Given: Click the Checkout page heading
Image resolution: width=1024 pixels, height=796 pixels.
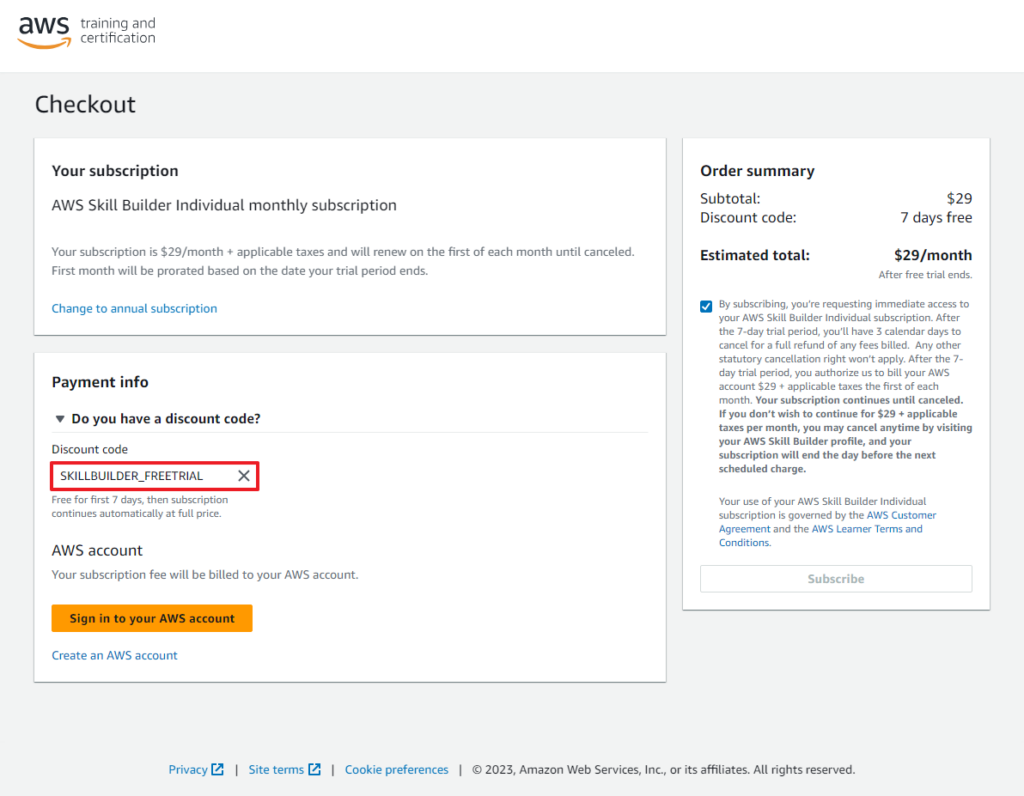Looking at the screenshot, I should click(85, 104).
